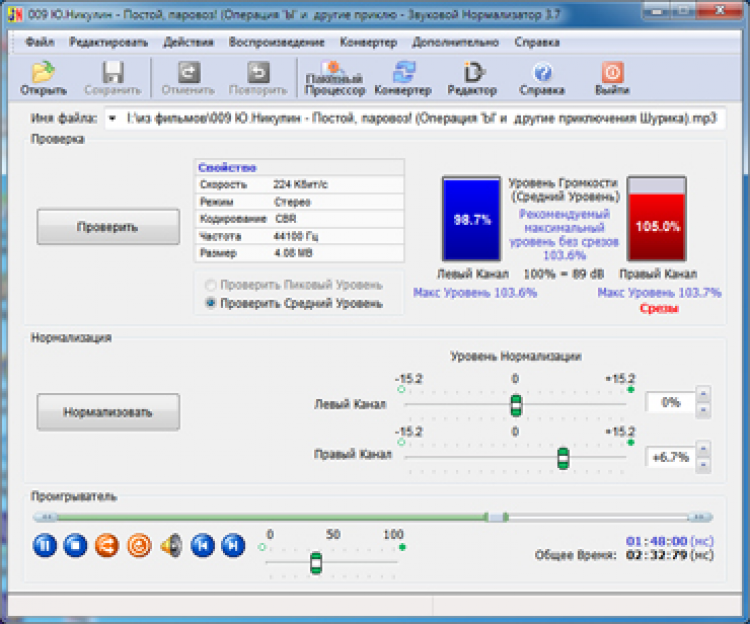The image size is (750, 624).
Task: Decrease Правый Канал percentage with down arrow
Action: (703, 464)
